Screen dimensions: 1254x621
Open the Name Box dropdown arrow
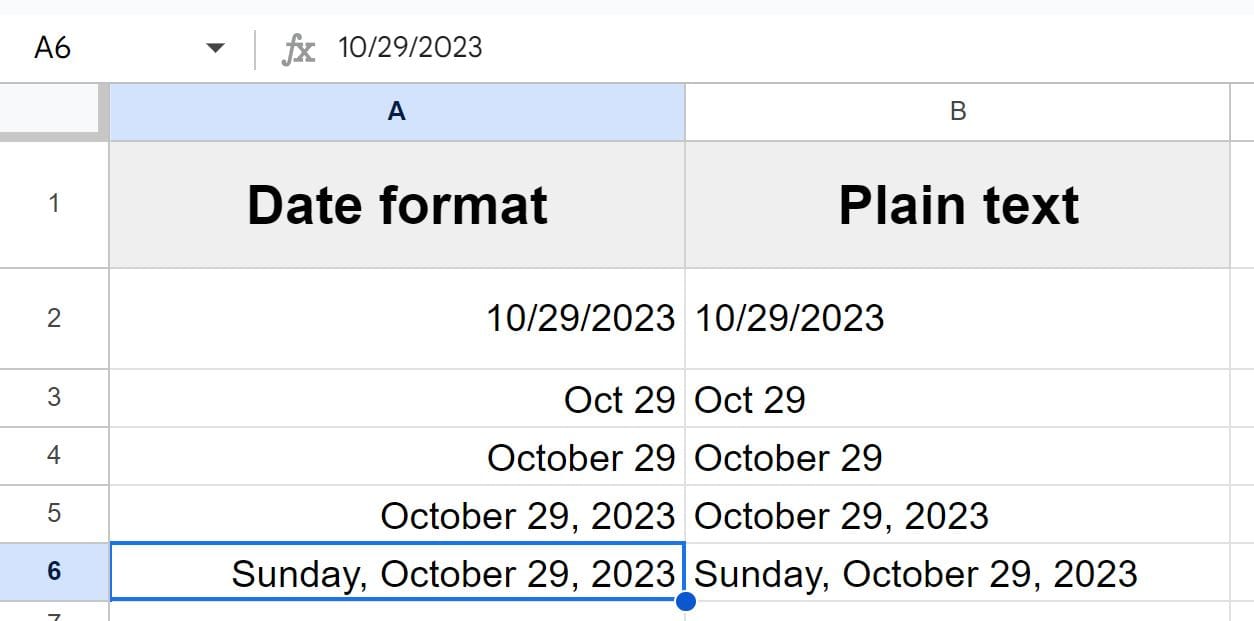216,46
